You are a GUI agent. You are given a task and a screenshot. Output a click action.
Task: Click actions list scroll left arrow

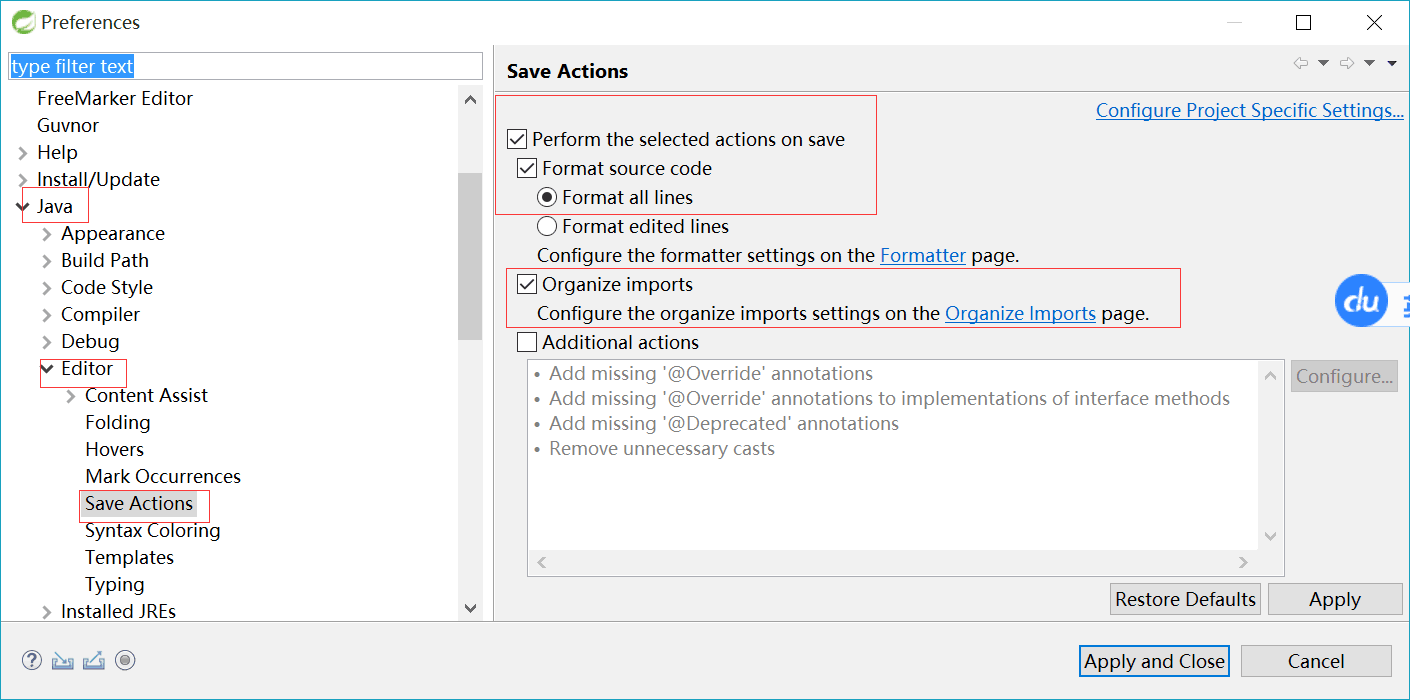[541, 563]
